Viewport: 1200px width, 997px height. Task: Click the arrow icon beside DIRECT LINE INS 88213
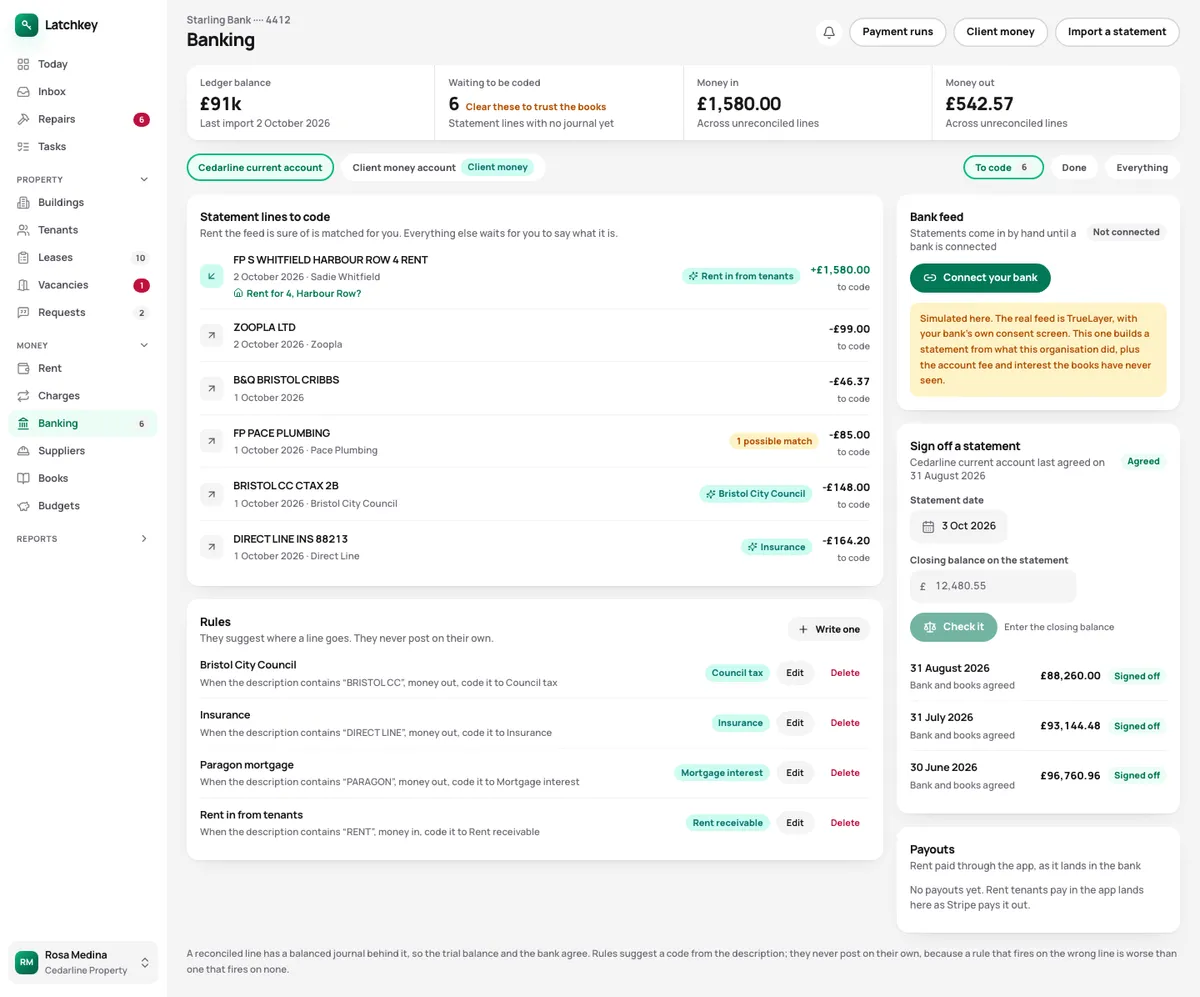pos(212,547)
